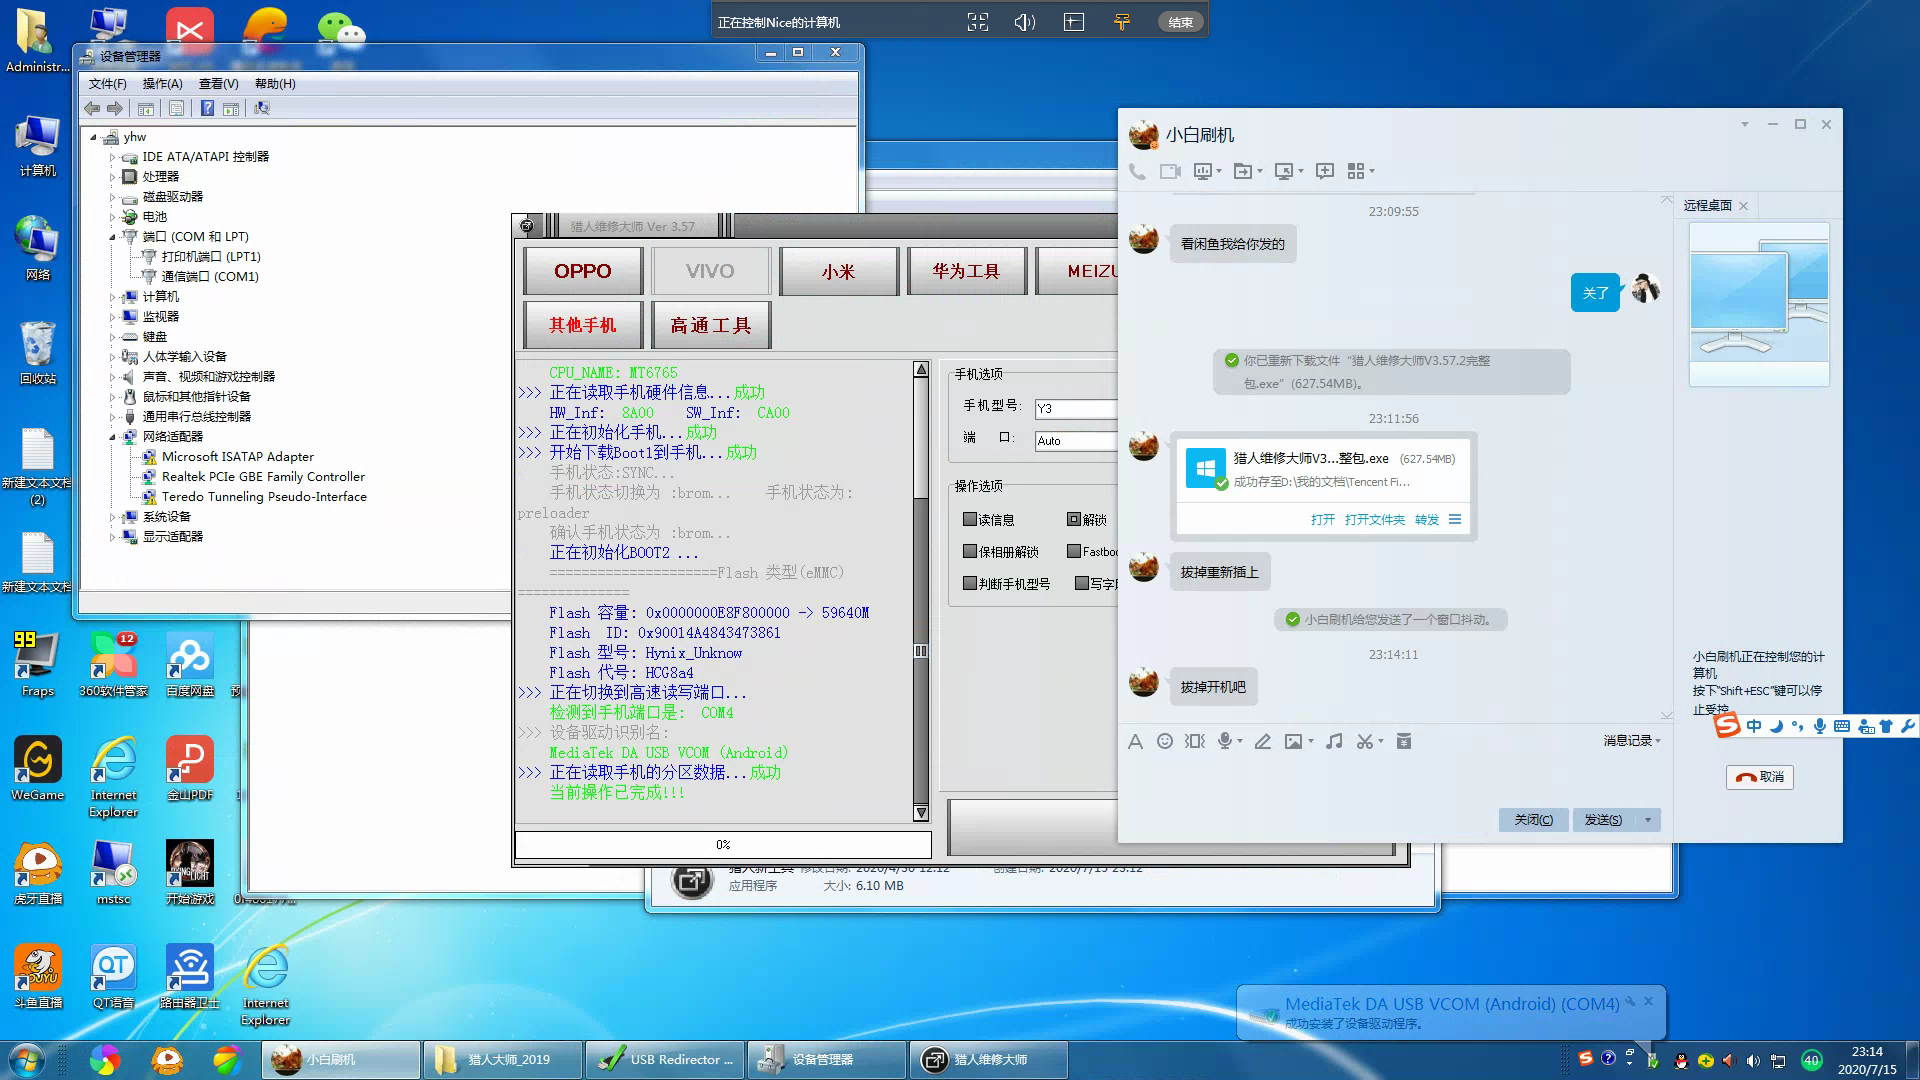Click the 判断手机型号 checkbox

pyautogui.click(x=969, y=583)
